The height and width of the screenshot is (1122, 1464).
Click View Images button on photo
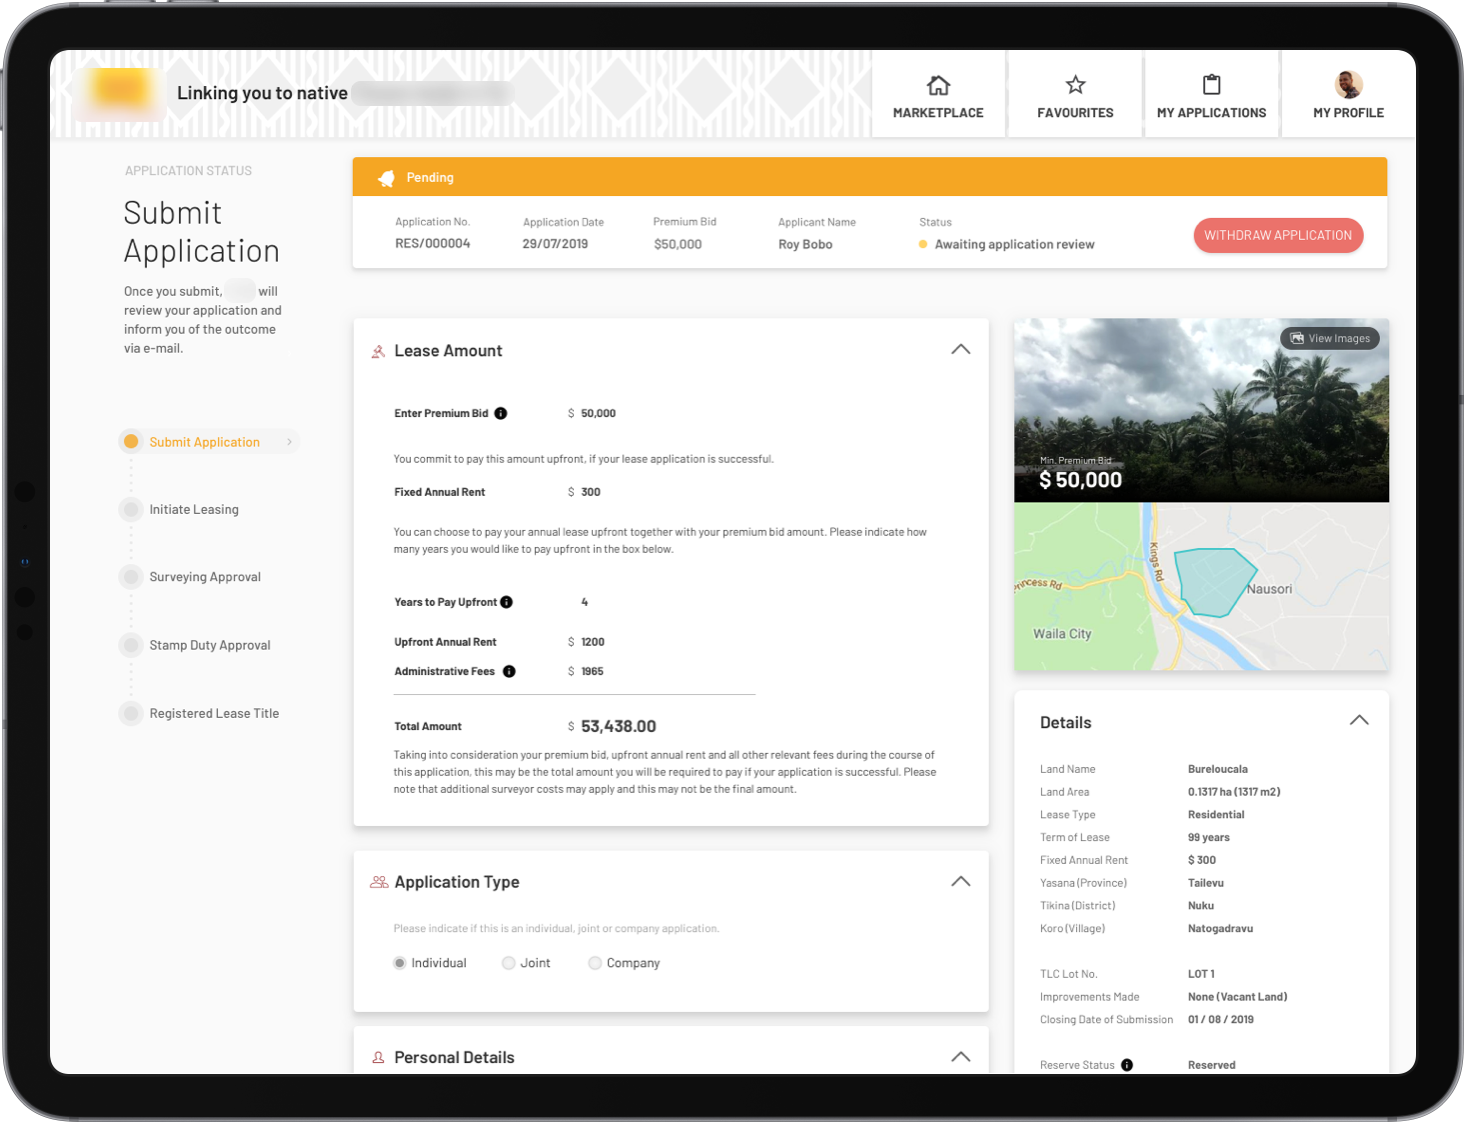pos(1331,338)
